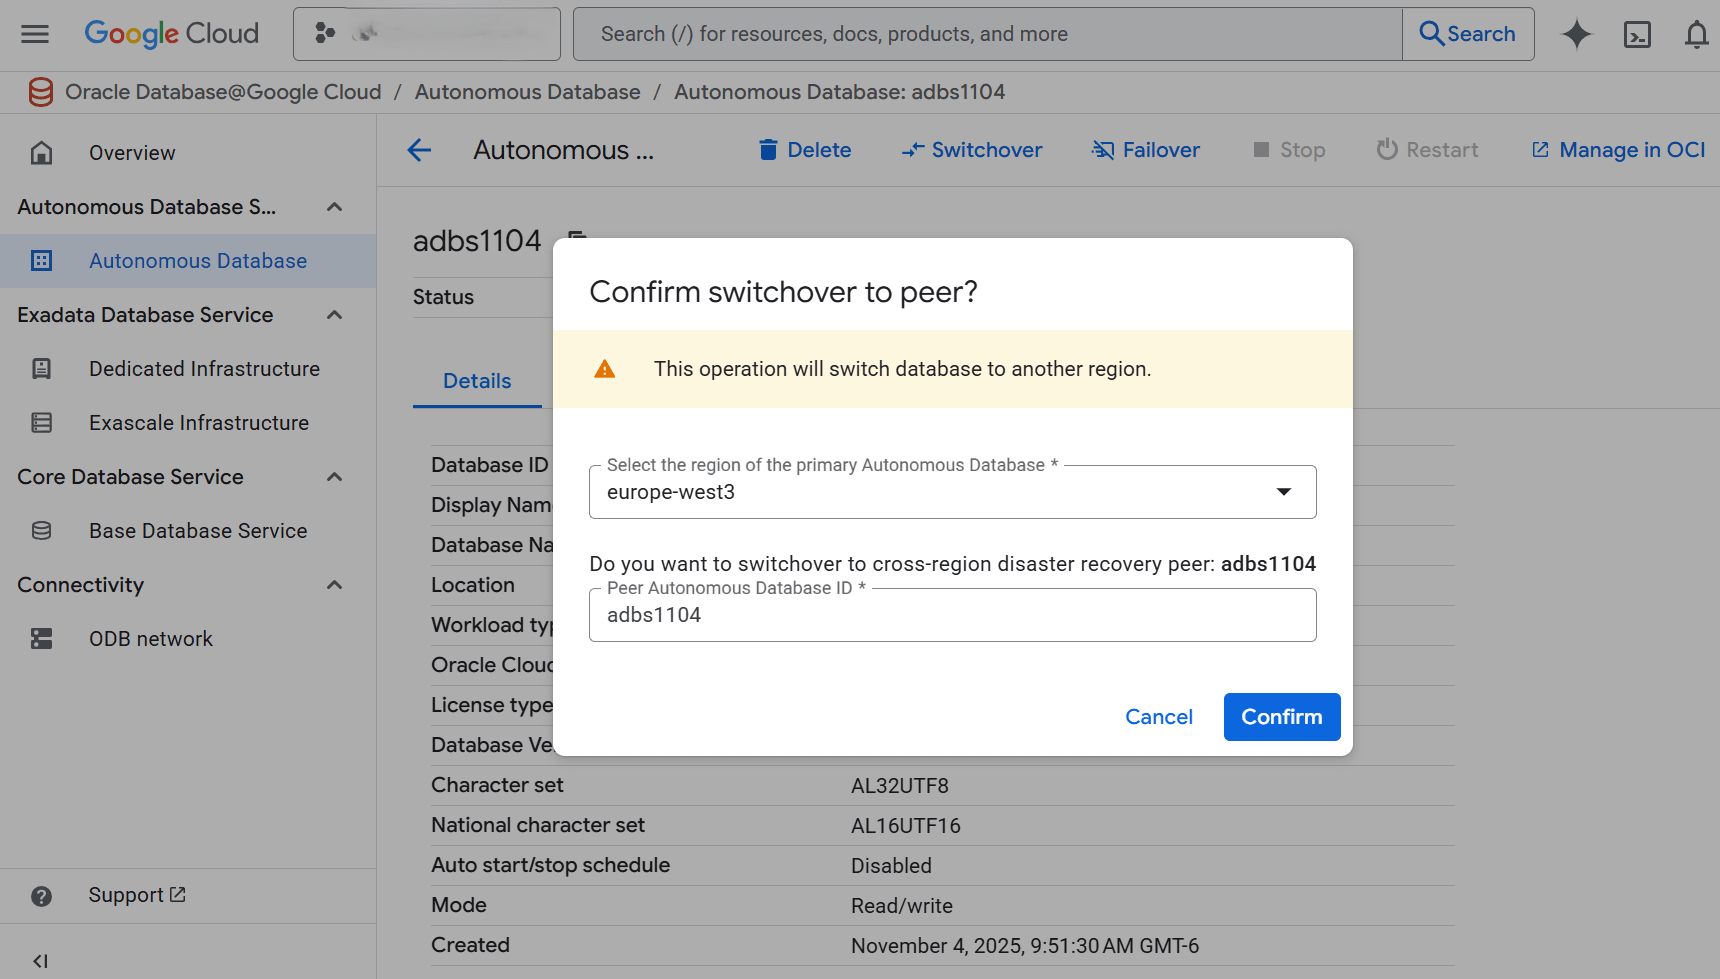1720x979 pixels.
Task: Collapse the left panel with bottom arrow
Action: (41, 960)
